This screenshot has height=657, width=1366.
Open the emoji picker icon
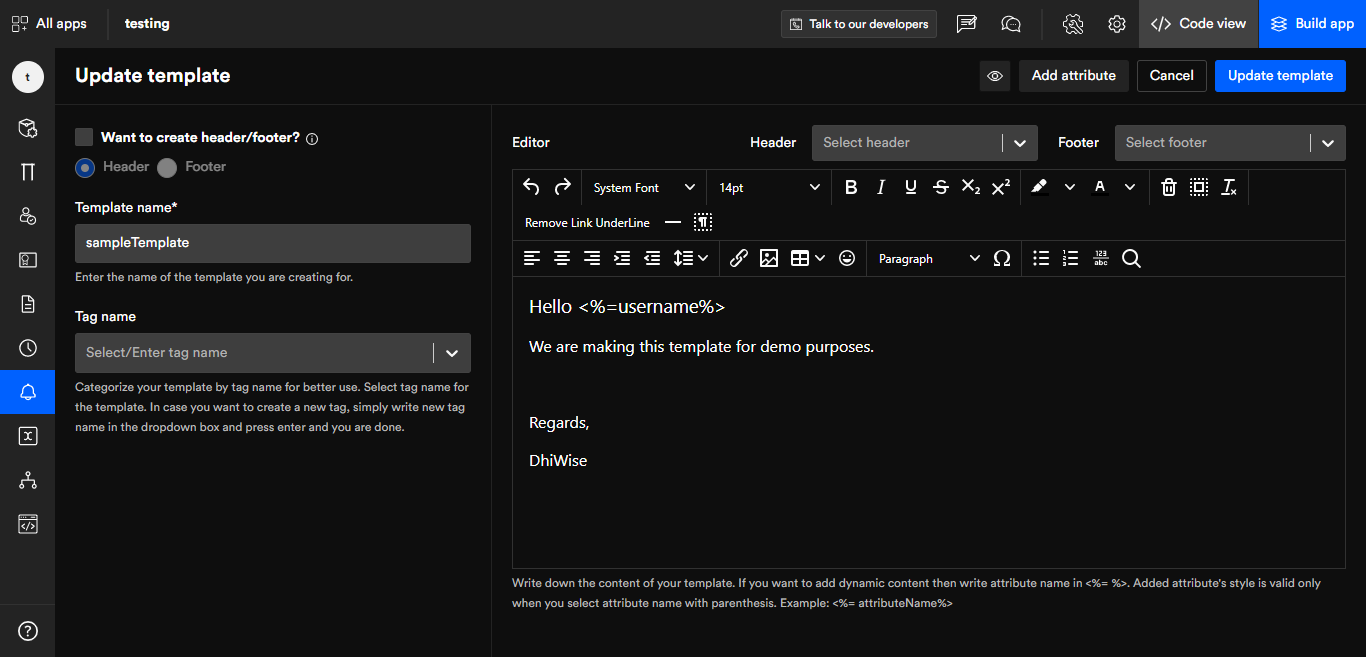(x=847, y=258)
